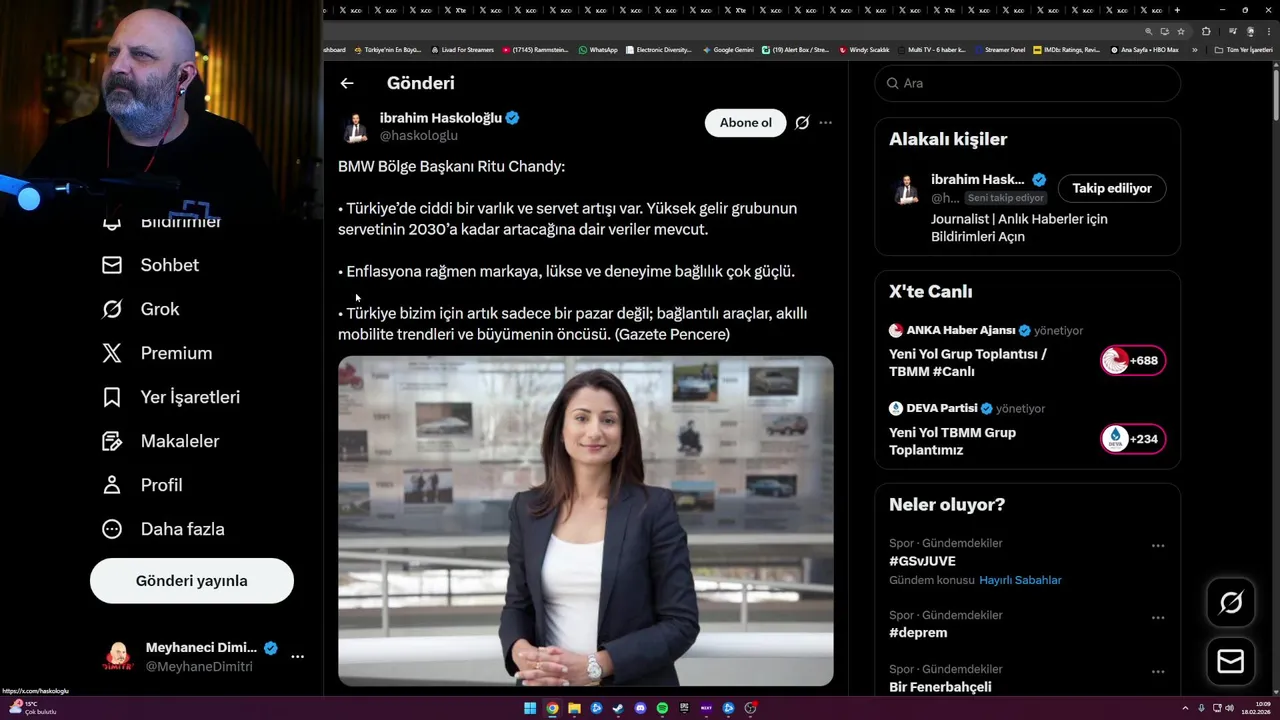Open more options for #deprem trend
This screenshot has width=1280, height=720.
pos(1158,618)
